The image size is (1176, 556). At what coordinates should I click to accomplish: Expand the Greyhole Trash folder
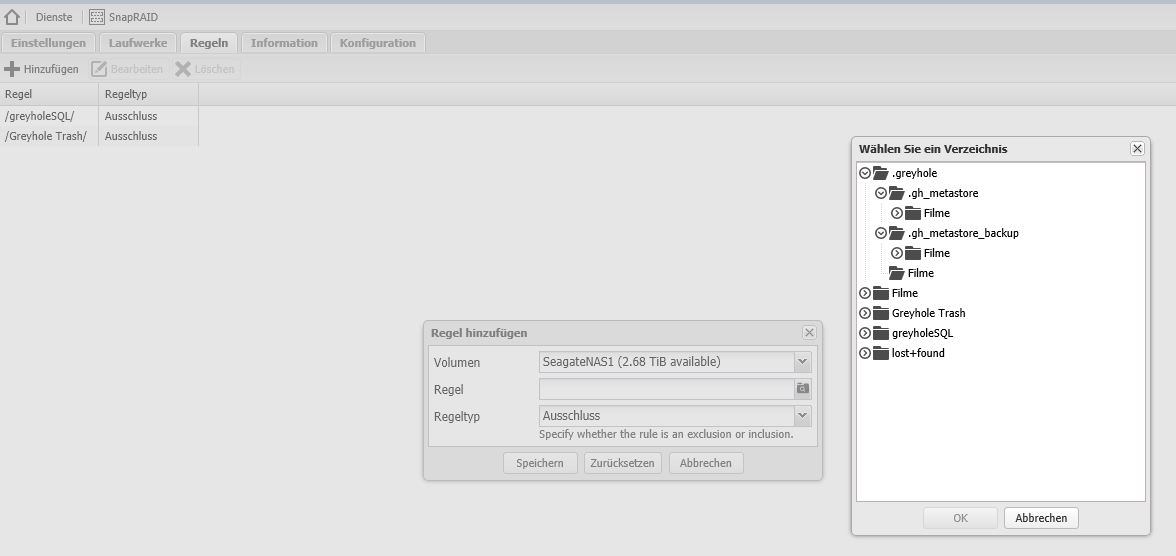point(865,313)
